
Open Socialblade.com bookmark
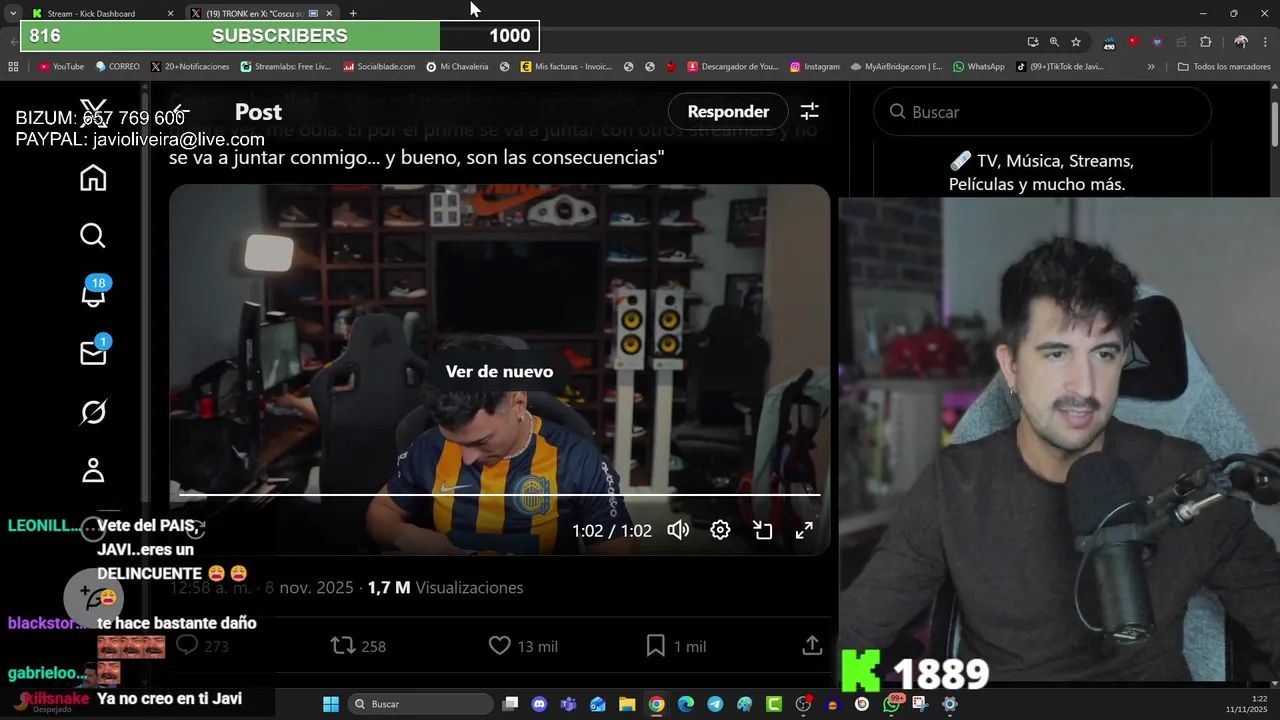tap(379, 67)
